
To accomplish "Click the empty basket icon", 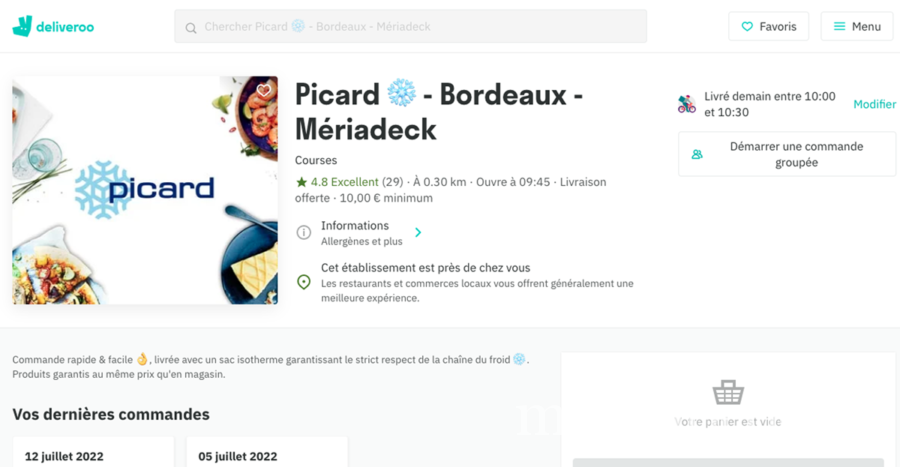I will click(727, 392).
